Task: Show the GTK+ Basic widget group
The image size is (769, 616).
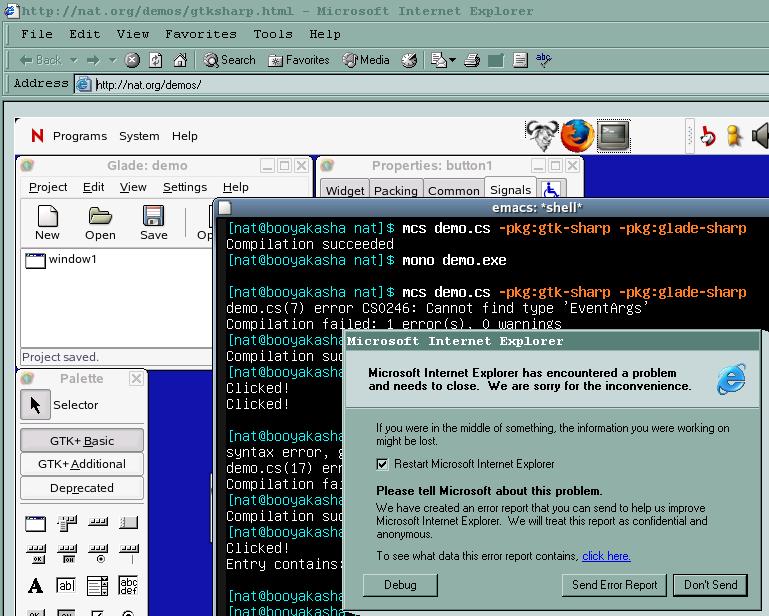Action: click(82, 440)
